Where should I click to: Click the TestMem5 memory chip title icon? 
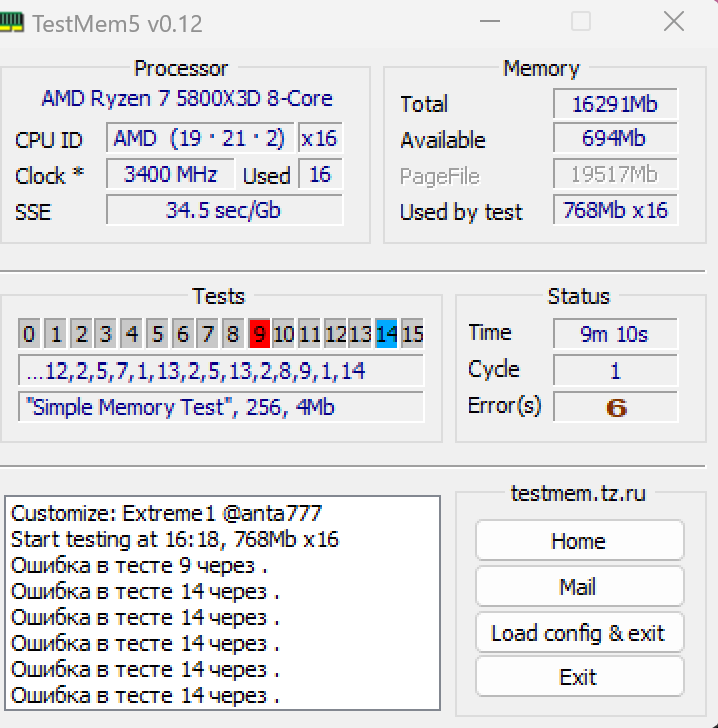[11, 22]
